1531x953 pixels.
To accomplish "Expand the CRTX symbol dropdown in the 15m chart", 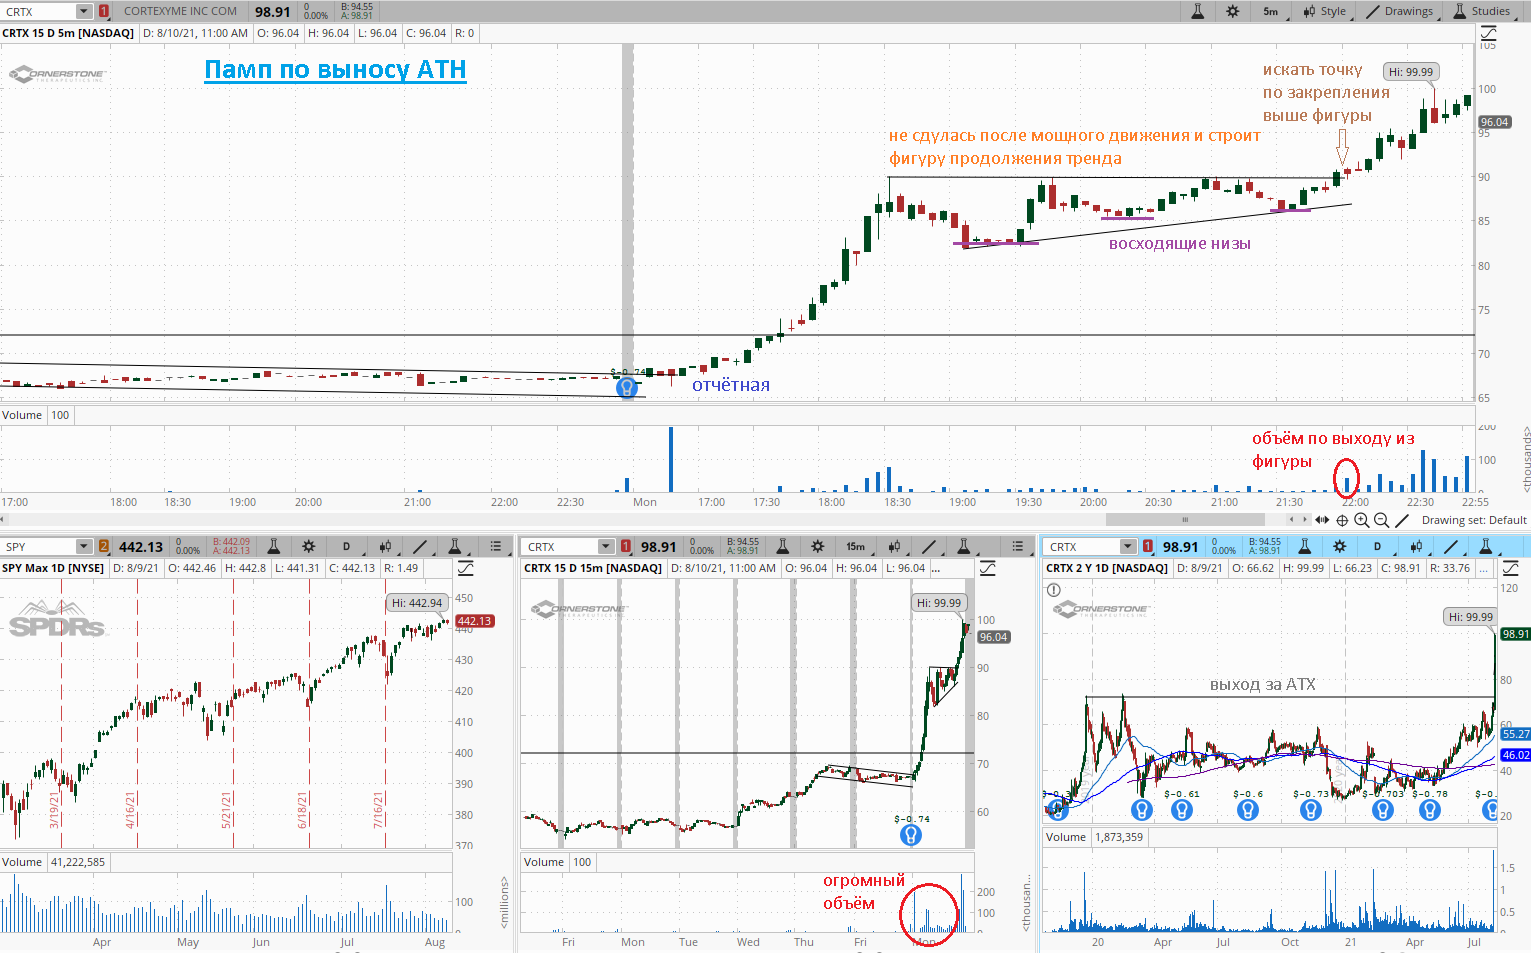I will pos(606,547).
